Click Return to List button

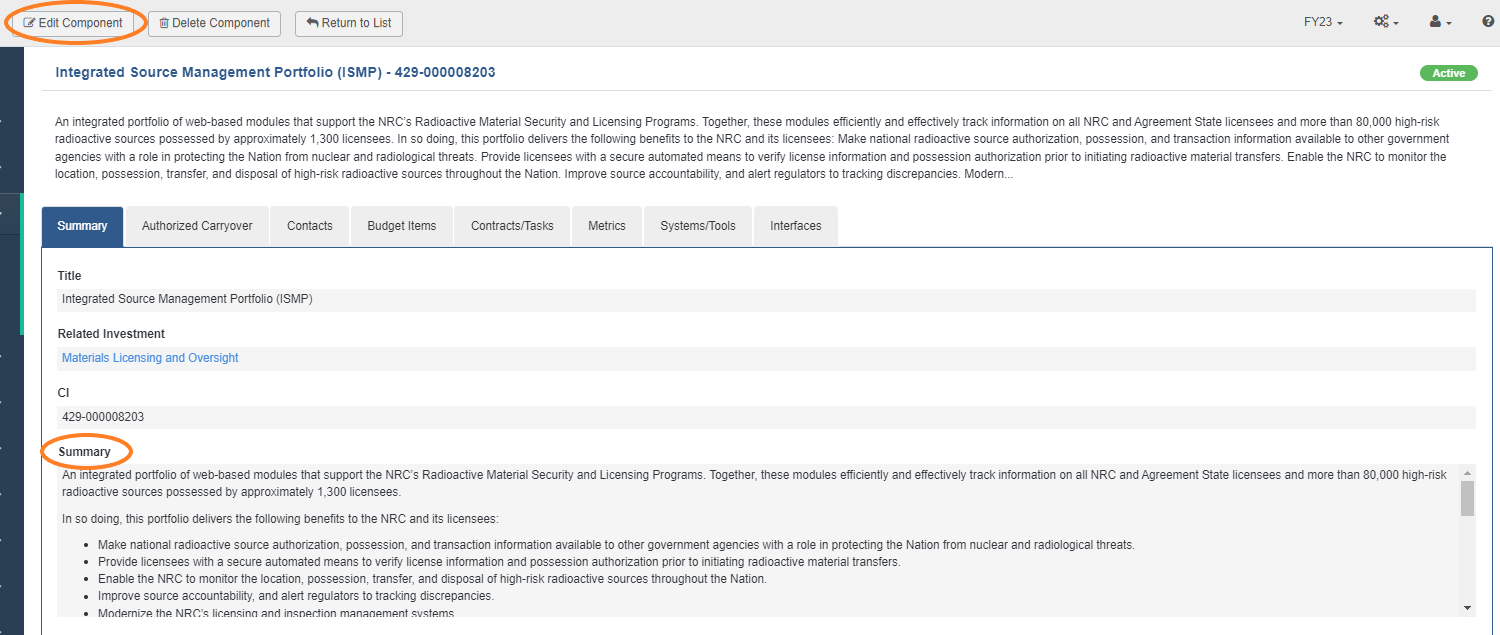coord(349,23)
